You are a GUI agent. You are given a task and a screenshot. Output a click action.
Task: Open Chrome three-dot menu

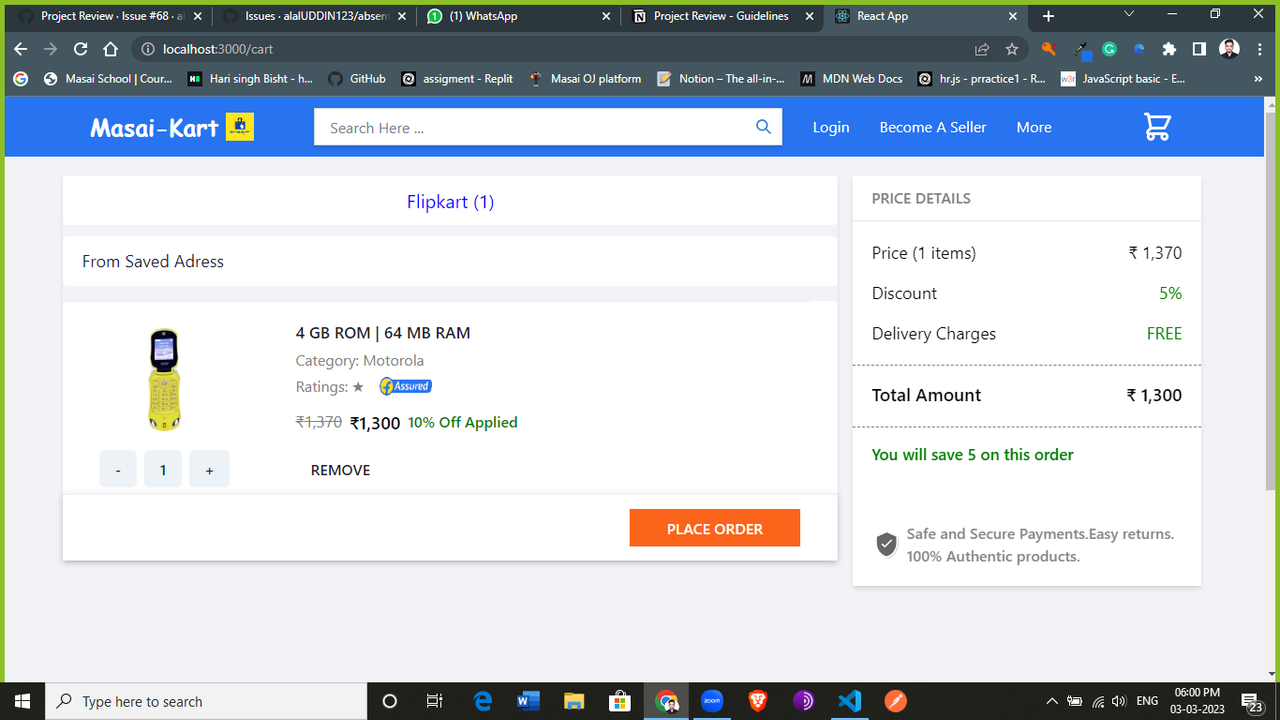[1259, 49]
